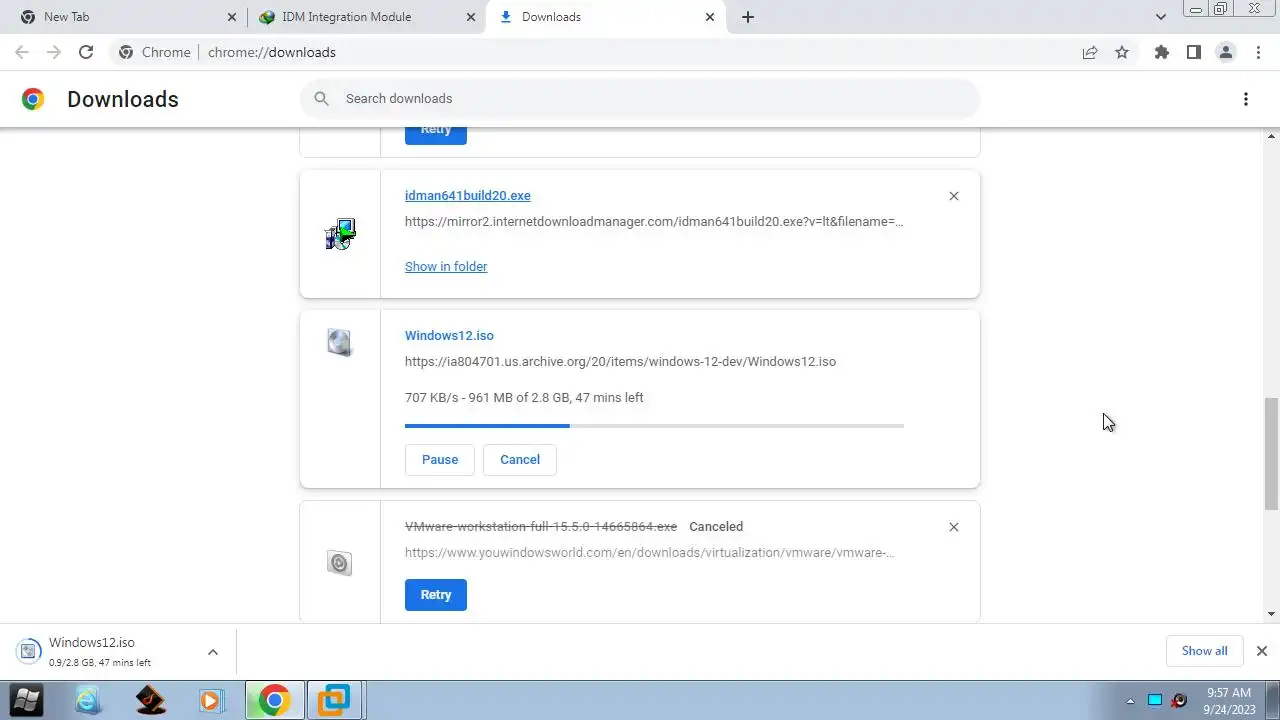Pause the Windows12.iso download
Viewport: 1280px width, 720px height.
click(x=440, y=460)
